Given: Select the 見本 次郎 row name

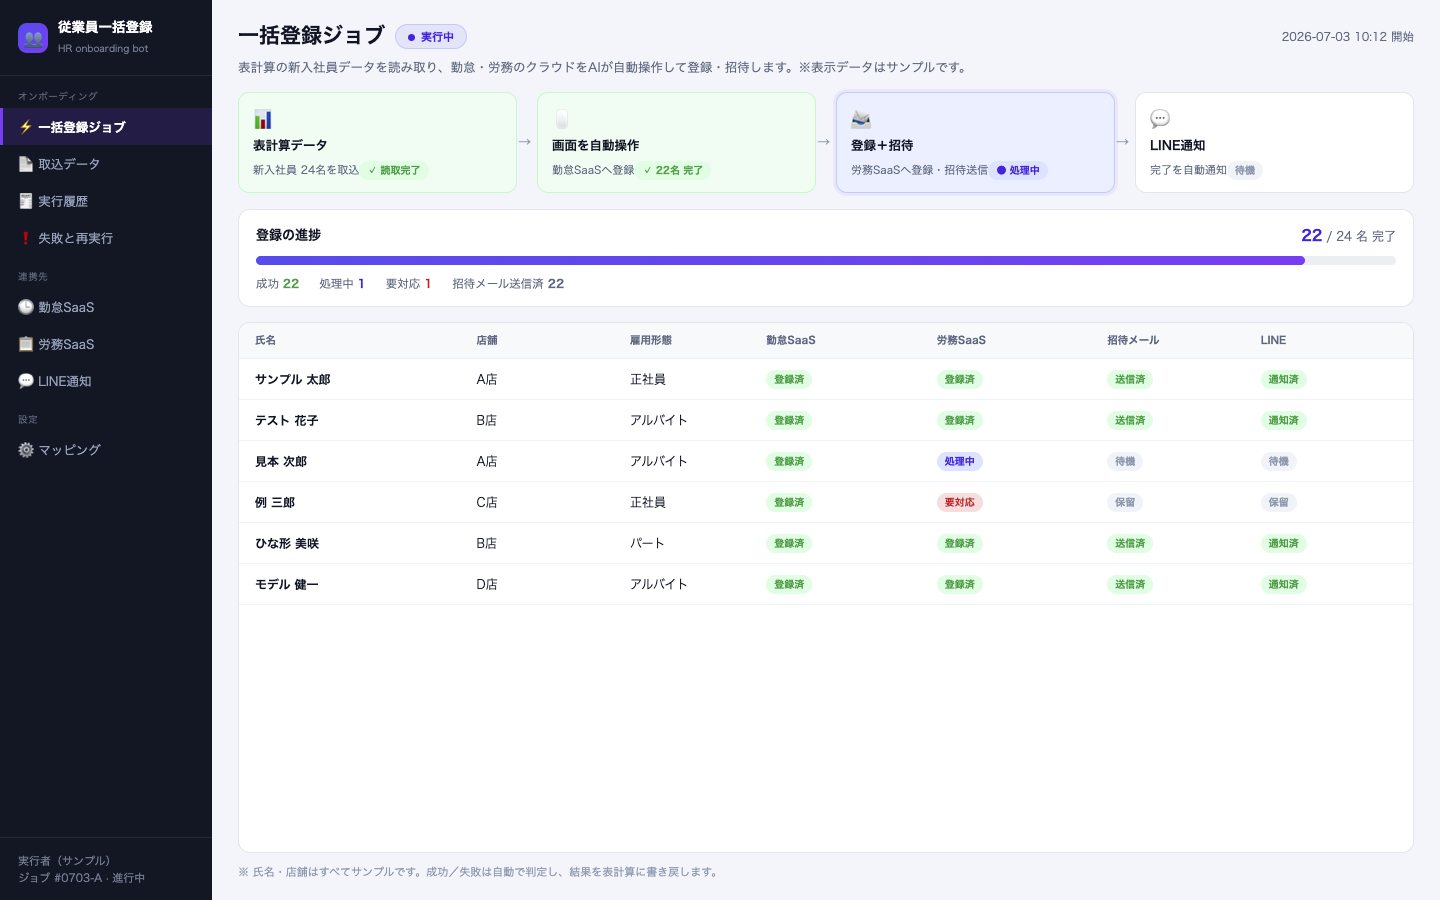Looking at the screenshot, I should (281, 461).
